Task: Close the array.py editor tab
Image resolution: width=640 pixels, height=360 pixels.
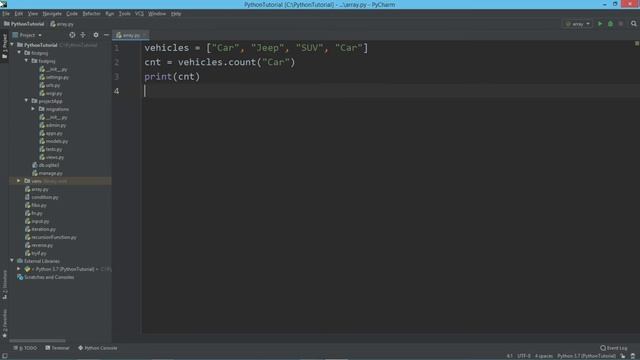Action: point(144,35)
